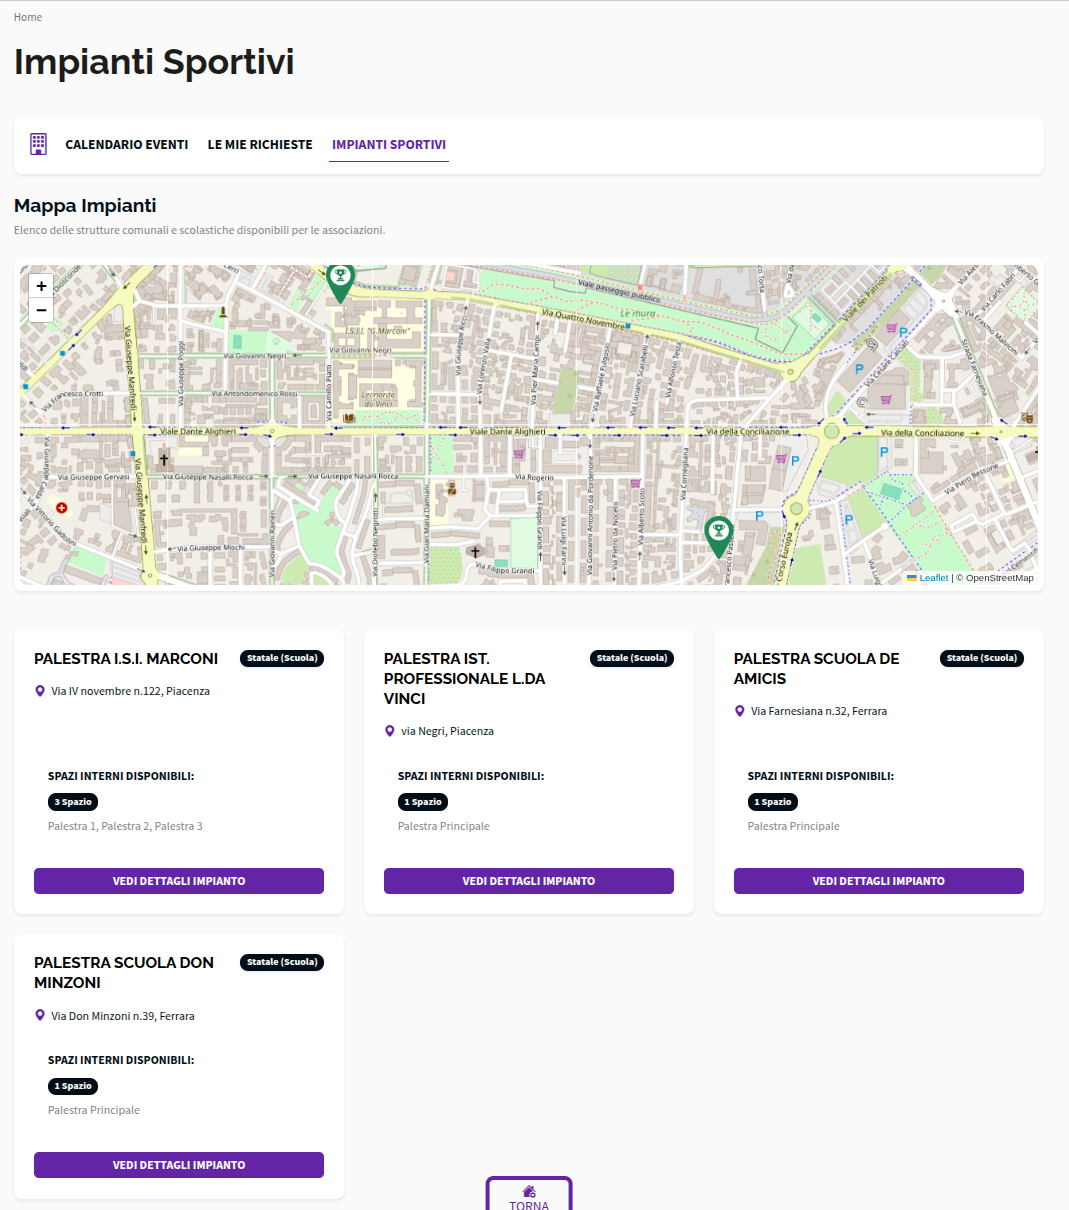Open details of Palestra Scuola De Amicis
The image size is (1069, 1210).
click(x=879, y=881)
